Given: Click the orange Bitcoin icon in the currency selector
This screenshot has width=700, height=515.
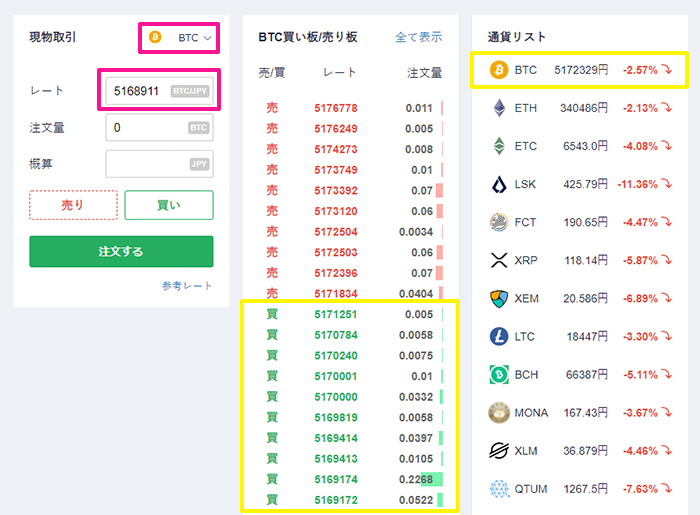Looking at the screenshot, I should click(155, 37).
